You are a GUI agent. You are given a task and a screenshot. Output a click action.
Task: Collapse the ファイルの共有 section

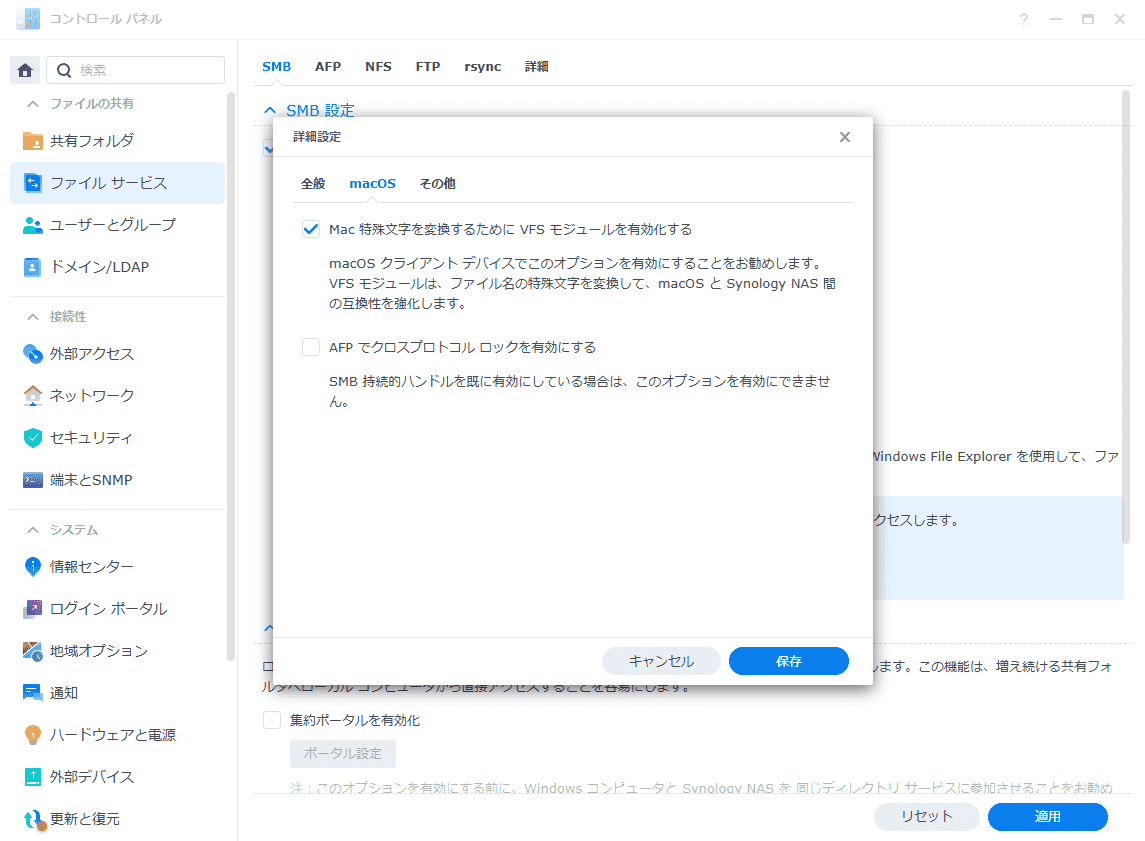[x=32, y=104]
